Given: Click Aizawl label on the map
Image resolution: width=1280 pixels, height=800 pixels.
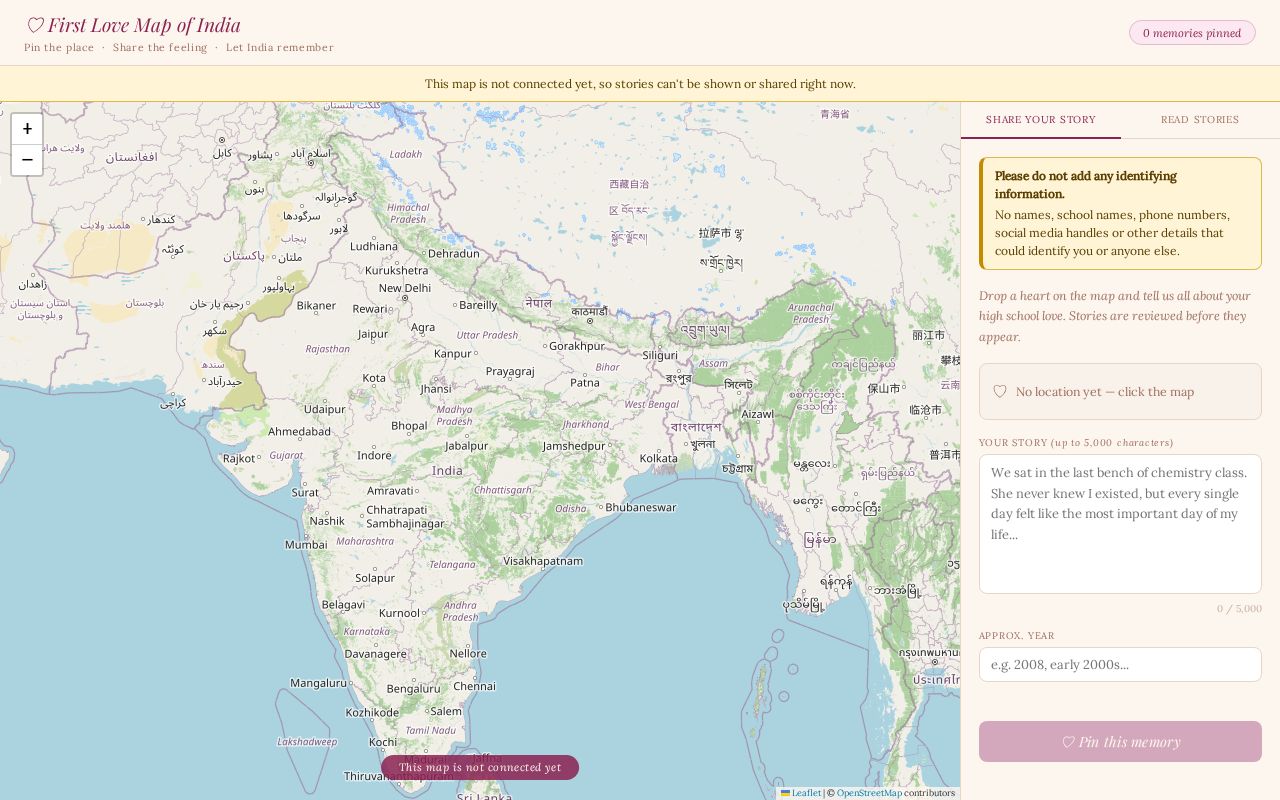Looking at the screenshot, I should click(758, 414).
